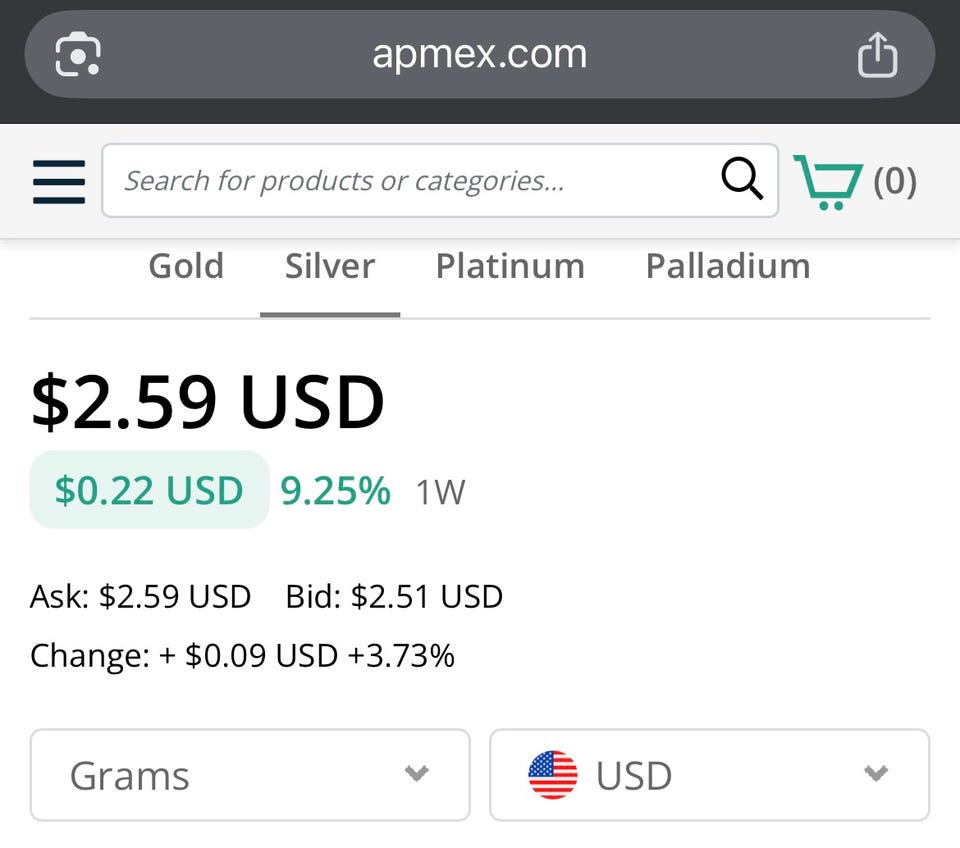Screen dimensions: 960x848
Task: Expand the Grams weight unit dropdown
Action: (250, 775)
